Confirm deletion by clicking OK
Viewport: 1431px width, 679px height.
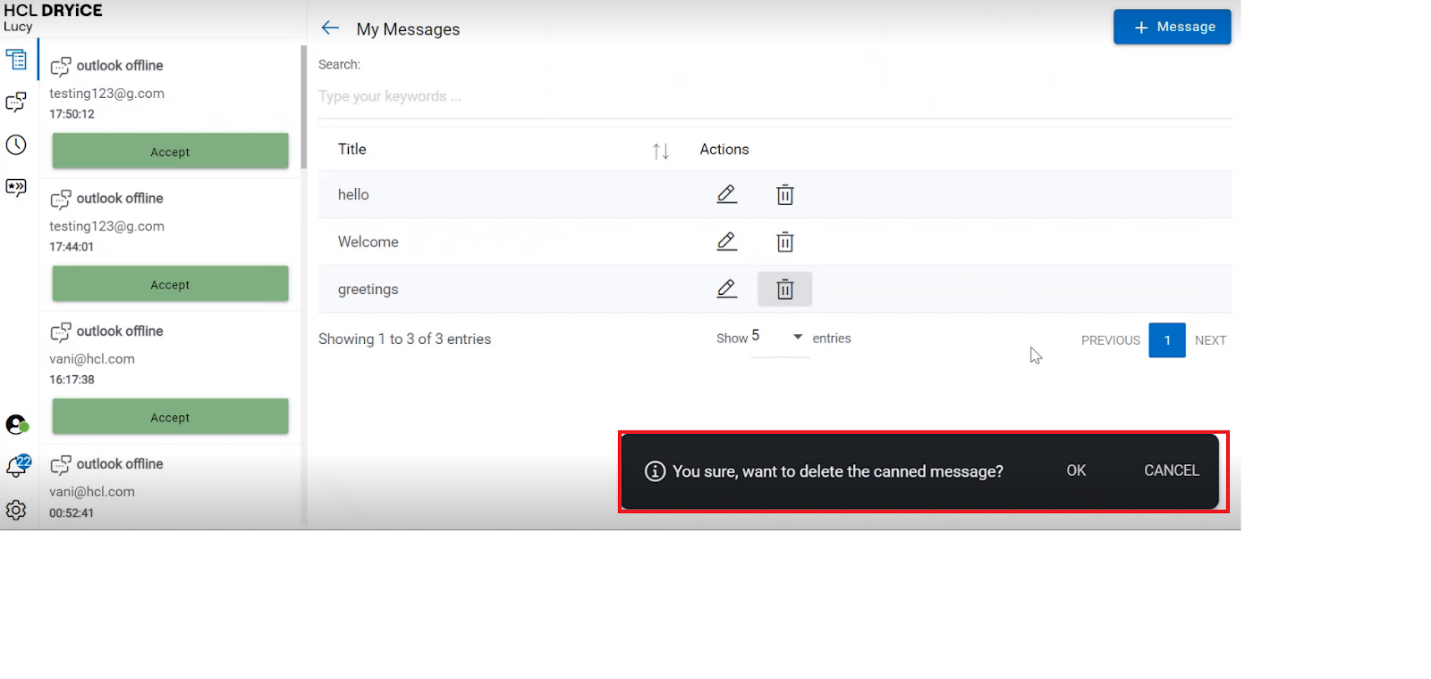(1076, 471)
